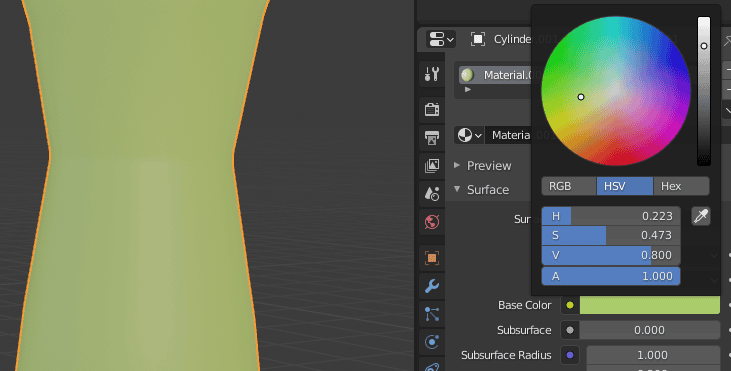Open the Physics properties tab
This screenshot has height=371, width=731.
pyautogui.click(x=432, y=342)
